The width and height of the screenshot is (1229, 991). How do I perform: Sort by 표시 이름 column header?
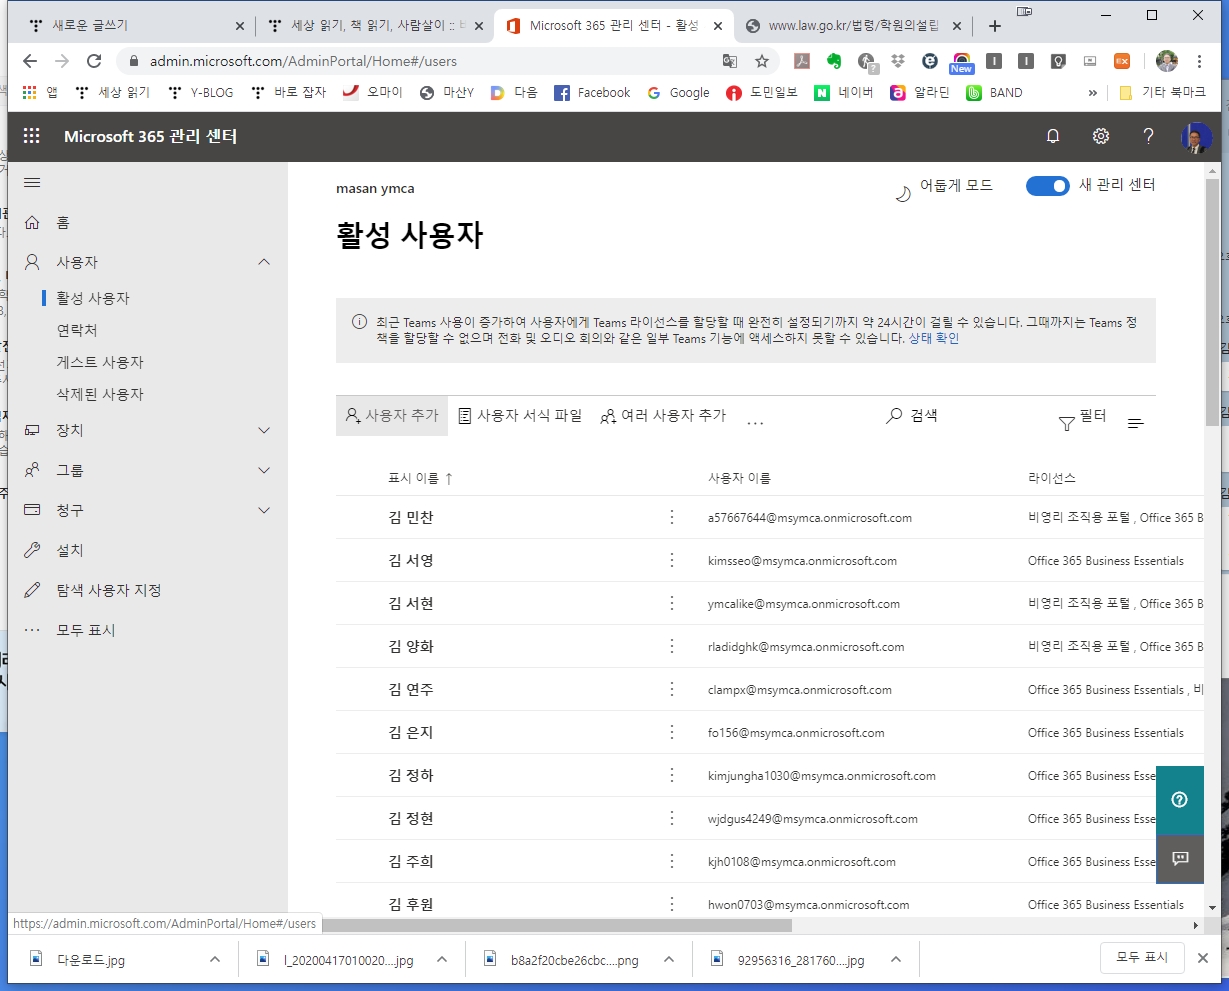(420, 478)
